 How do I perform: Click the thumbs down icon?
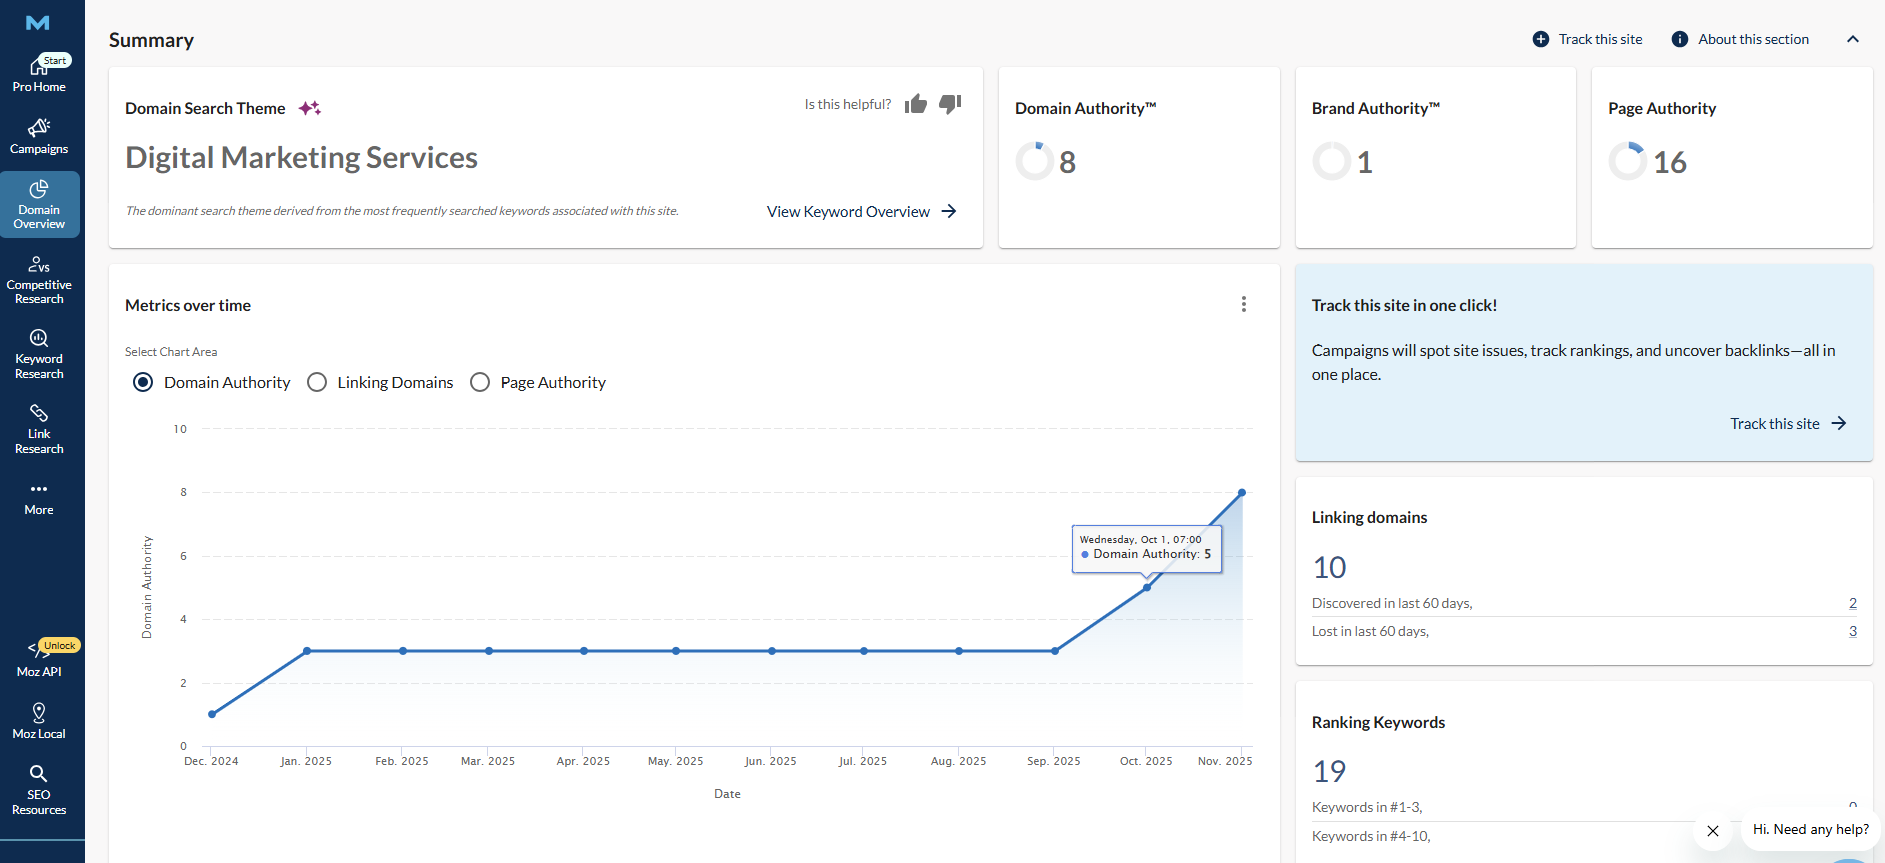(950, 104)
